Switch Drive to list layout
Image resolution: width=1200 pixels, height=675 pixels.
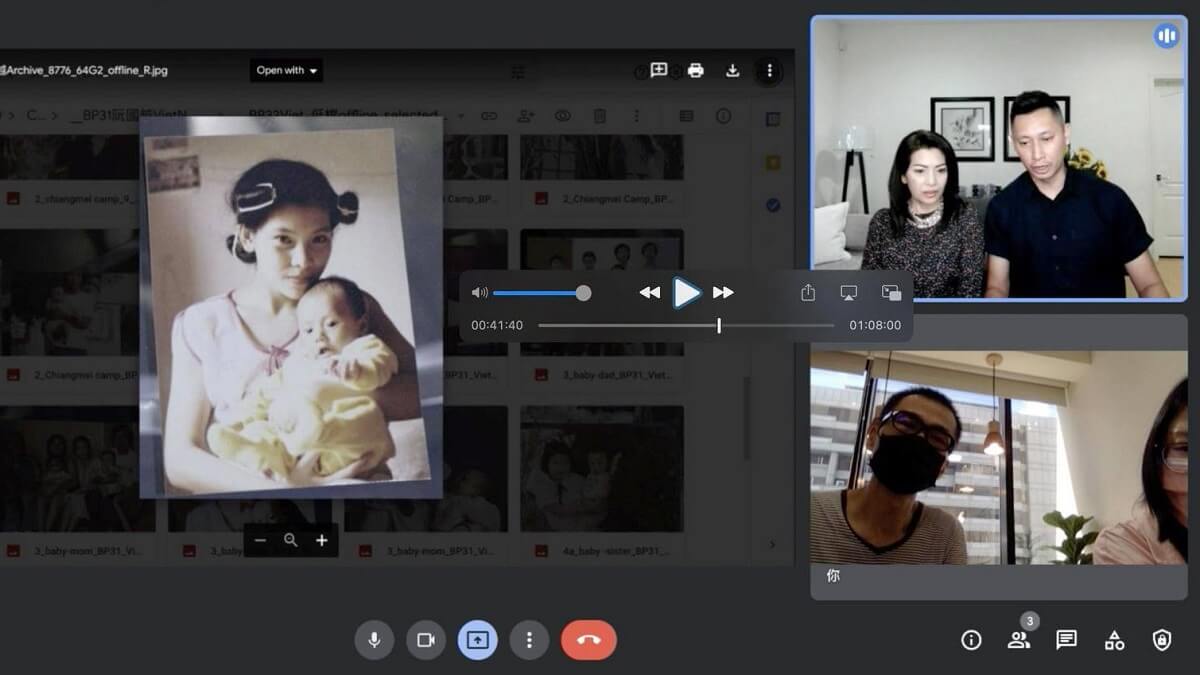point(686,116)
